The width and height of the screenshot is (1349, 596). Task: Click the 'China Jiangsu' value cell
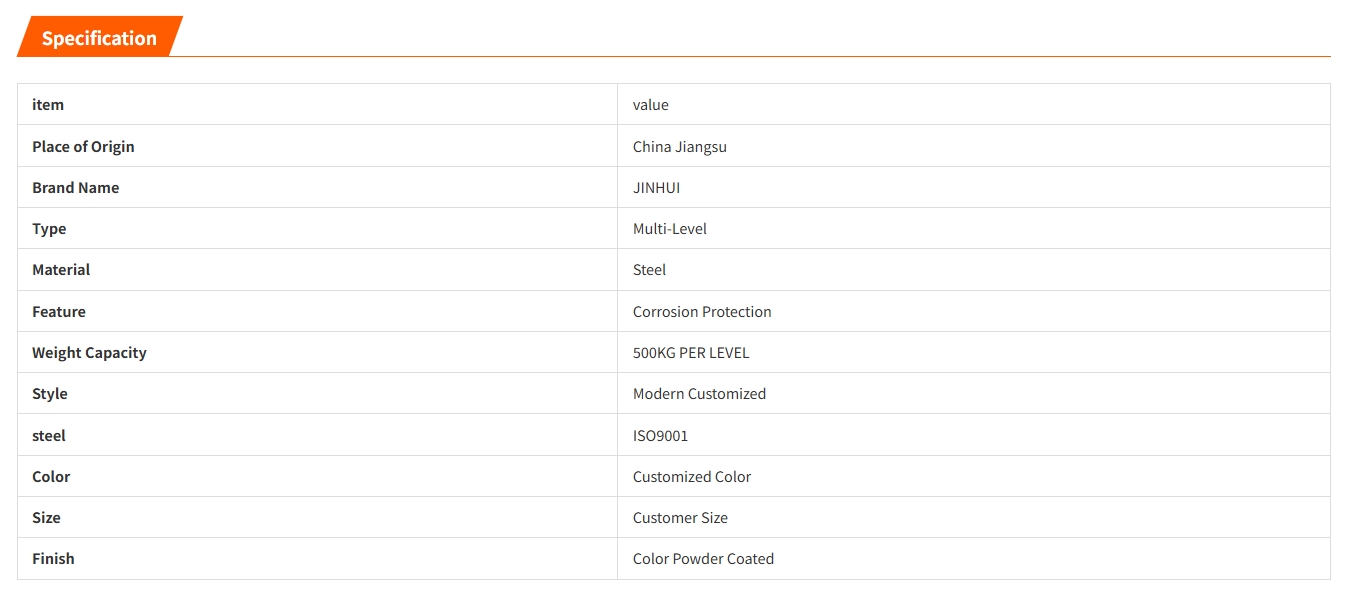pyautogui.click(x=680, y=147)
